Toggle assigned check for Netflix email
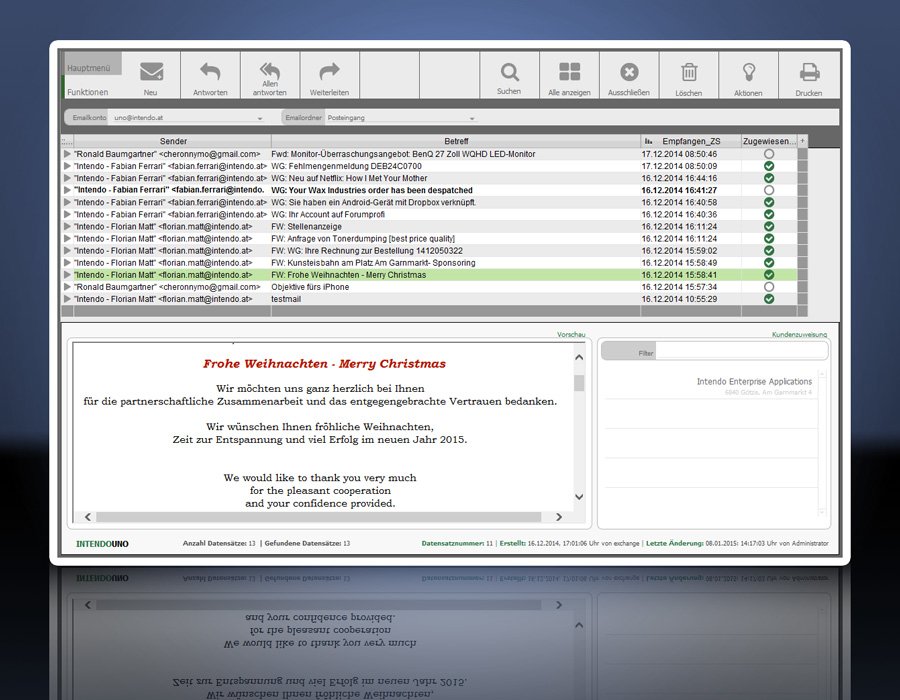This screenshot has width=900, height=700. [769, 178]
